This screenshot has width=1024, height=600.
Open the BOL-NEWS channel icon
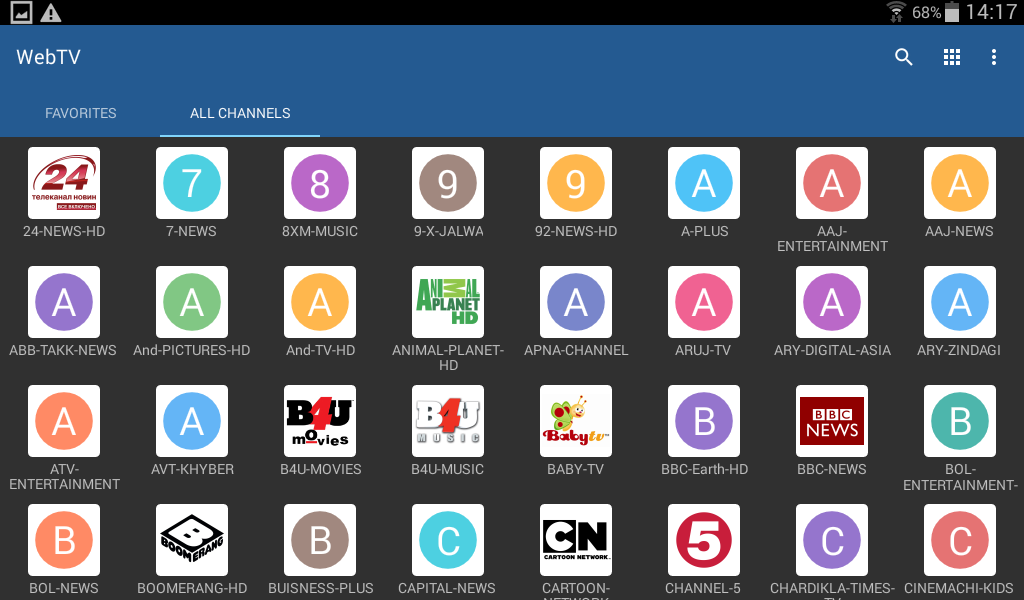[x=64, y=540]
